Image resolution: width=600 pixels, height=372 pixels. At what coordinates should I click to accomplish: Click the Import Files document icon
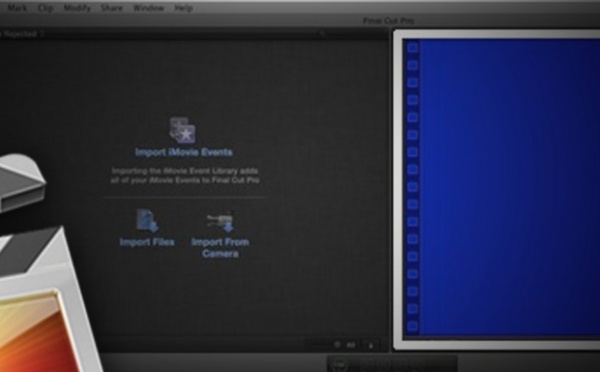[x=147, y=220]
